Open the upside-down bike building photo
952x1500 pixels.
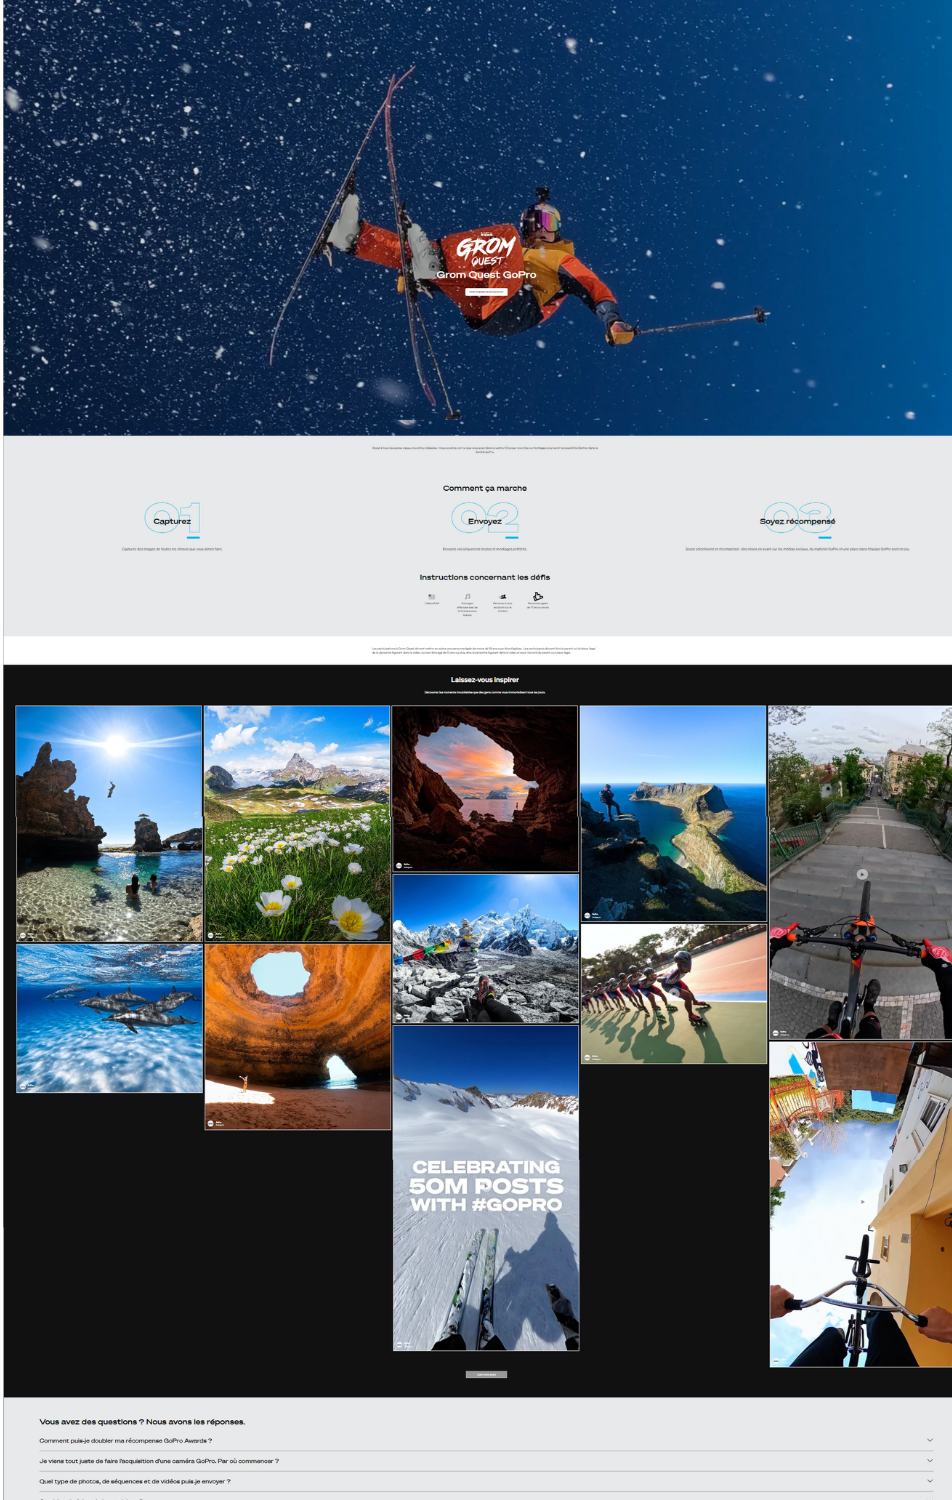click(x=860, y=1204)
